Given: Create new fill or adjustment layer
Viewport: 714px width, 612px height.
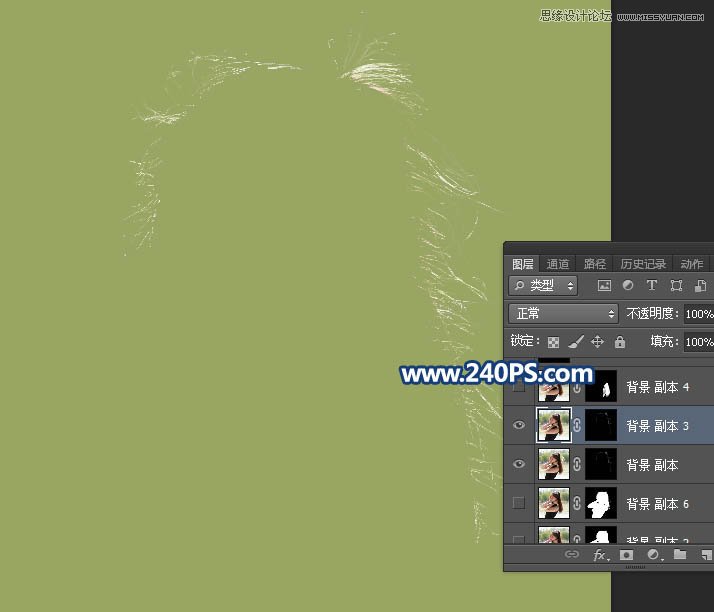Looking at the screenshot, I should point(653,554).
